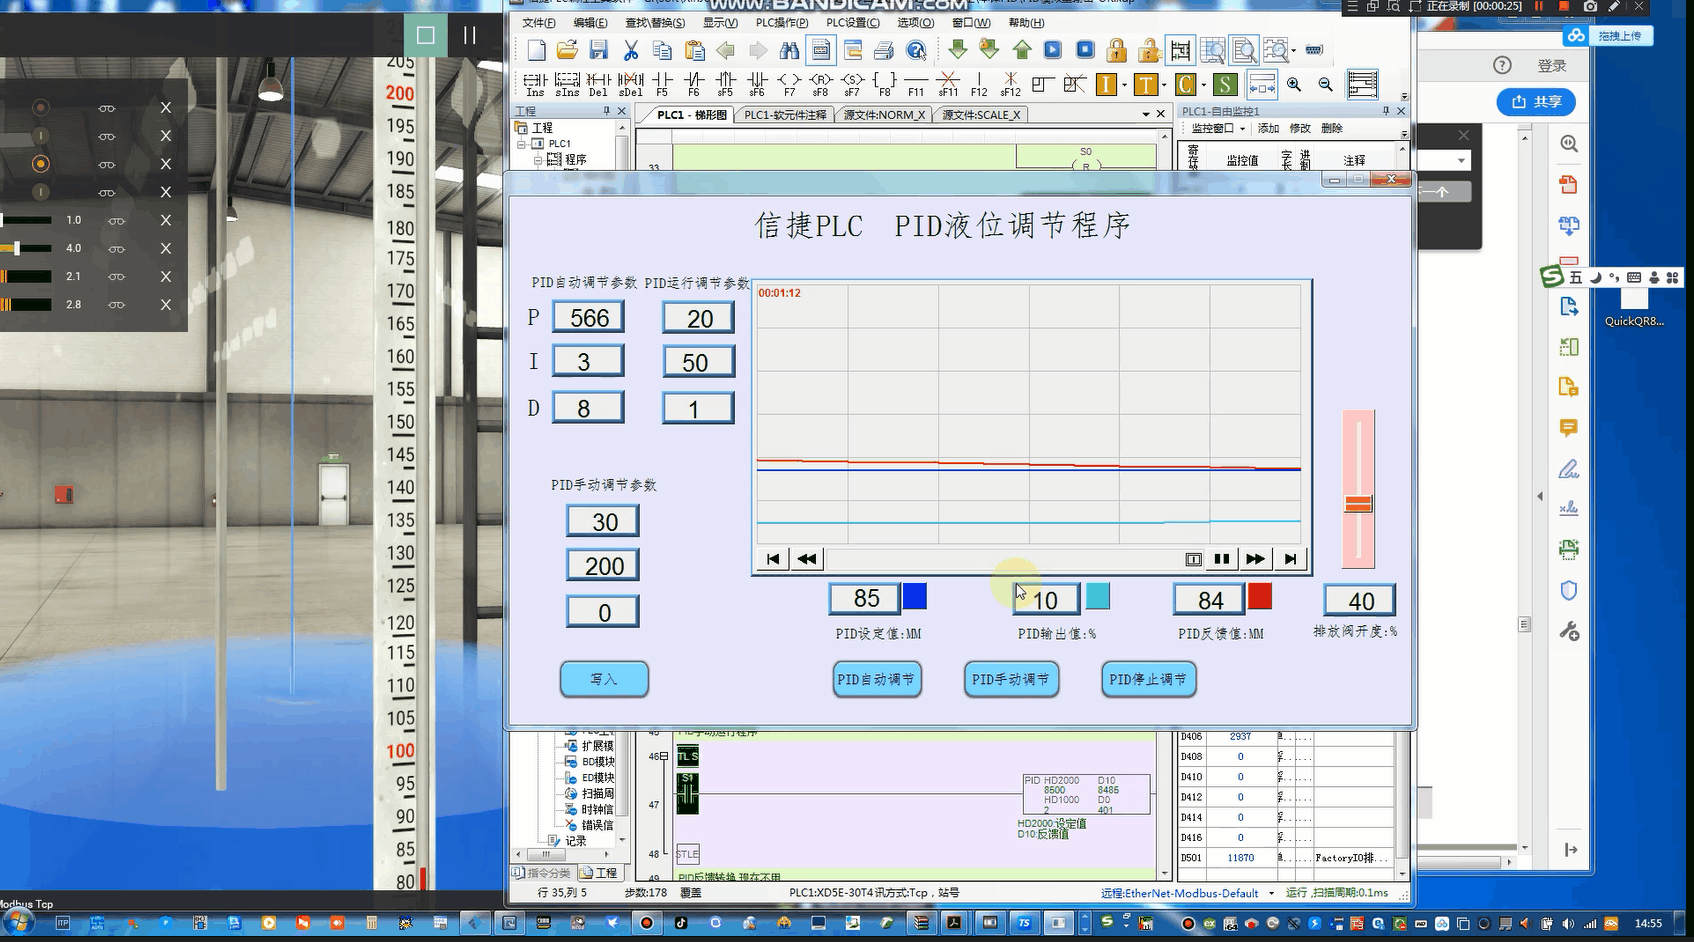
Task: Click the binoculars find icon in toolbar
Action: click(789, 50)
